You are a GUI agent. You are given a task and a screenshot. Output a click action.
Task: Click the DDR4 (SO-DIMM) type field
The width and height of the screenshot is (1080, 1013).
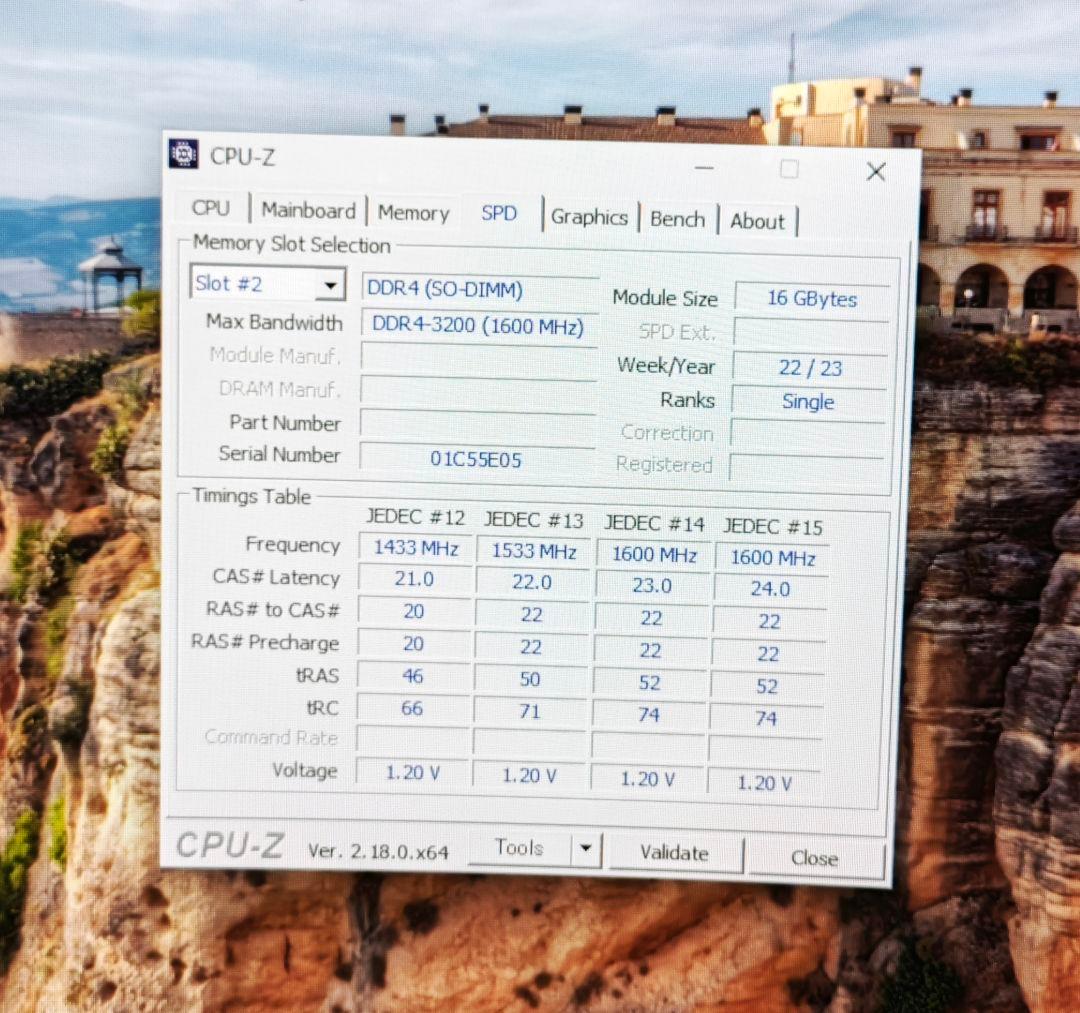[480, 288]
